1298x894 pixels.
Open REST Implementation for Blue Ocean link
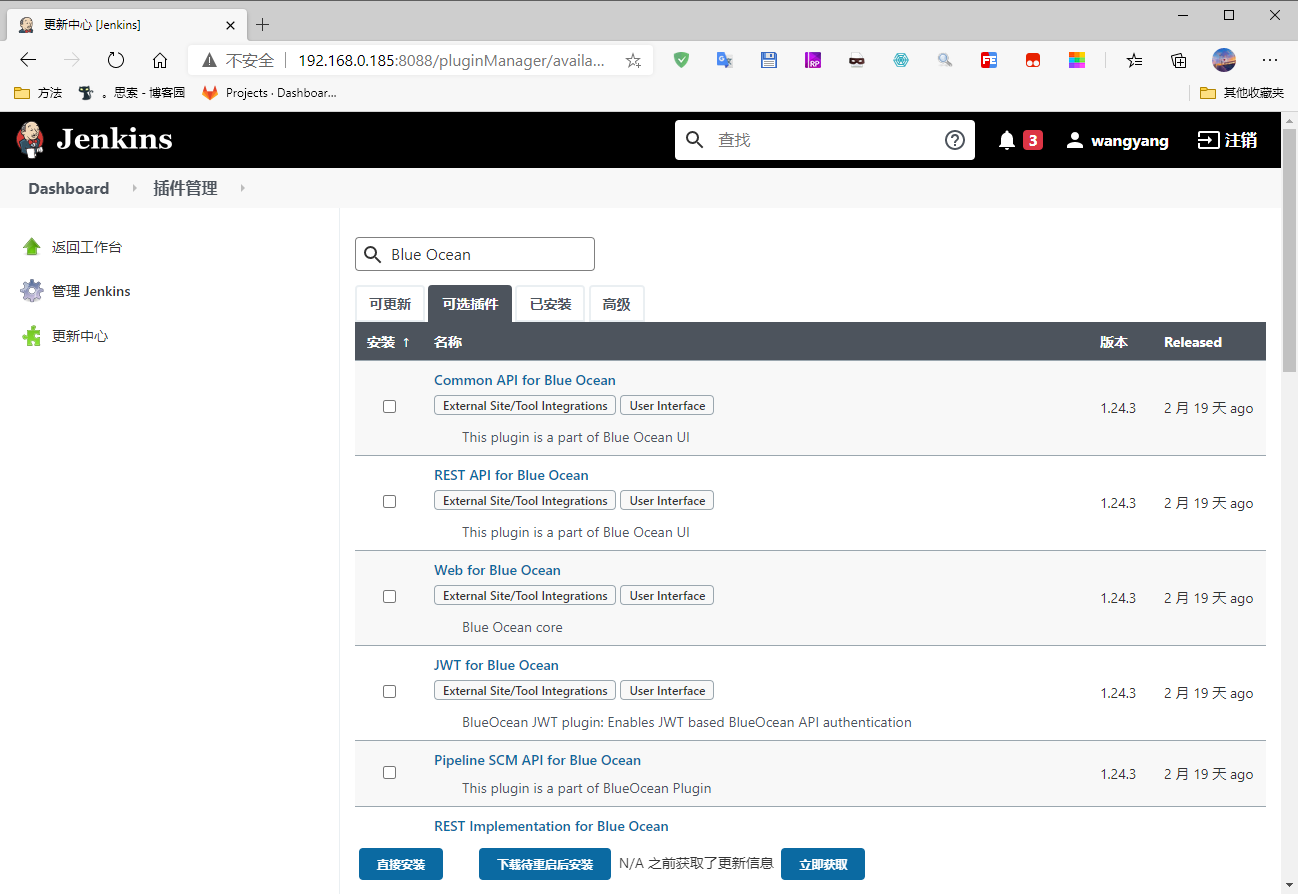551,826
